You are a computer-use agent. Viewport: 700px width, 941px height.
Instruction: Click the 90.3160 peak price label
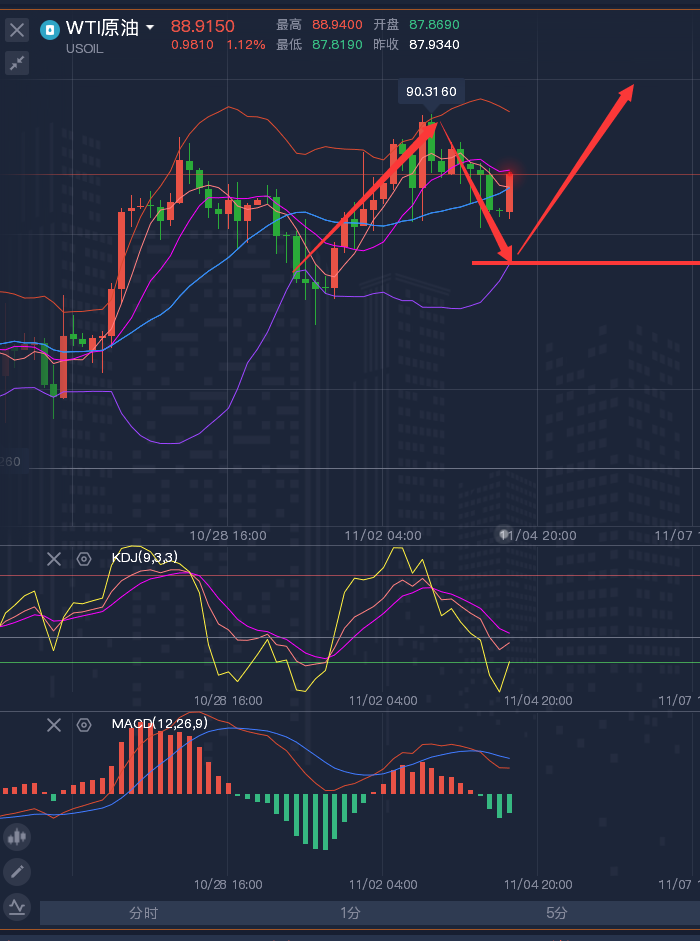click(431, 92)
